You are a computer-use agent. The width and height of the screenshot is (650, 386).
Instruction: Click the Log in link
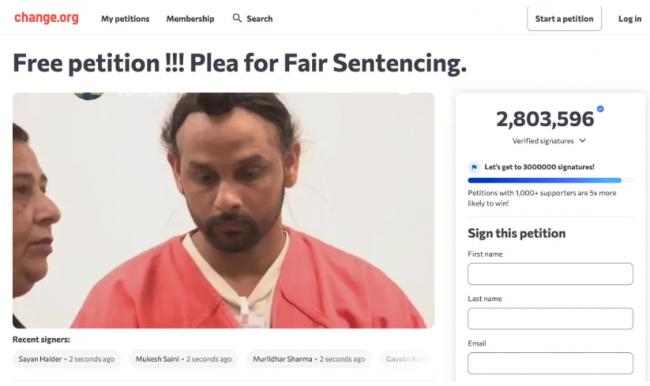(630, 19)
